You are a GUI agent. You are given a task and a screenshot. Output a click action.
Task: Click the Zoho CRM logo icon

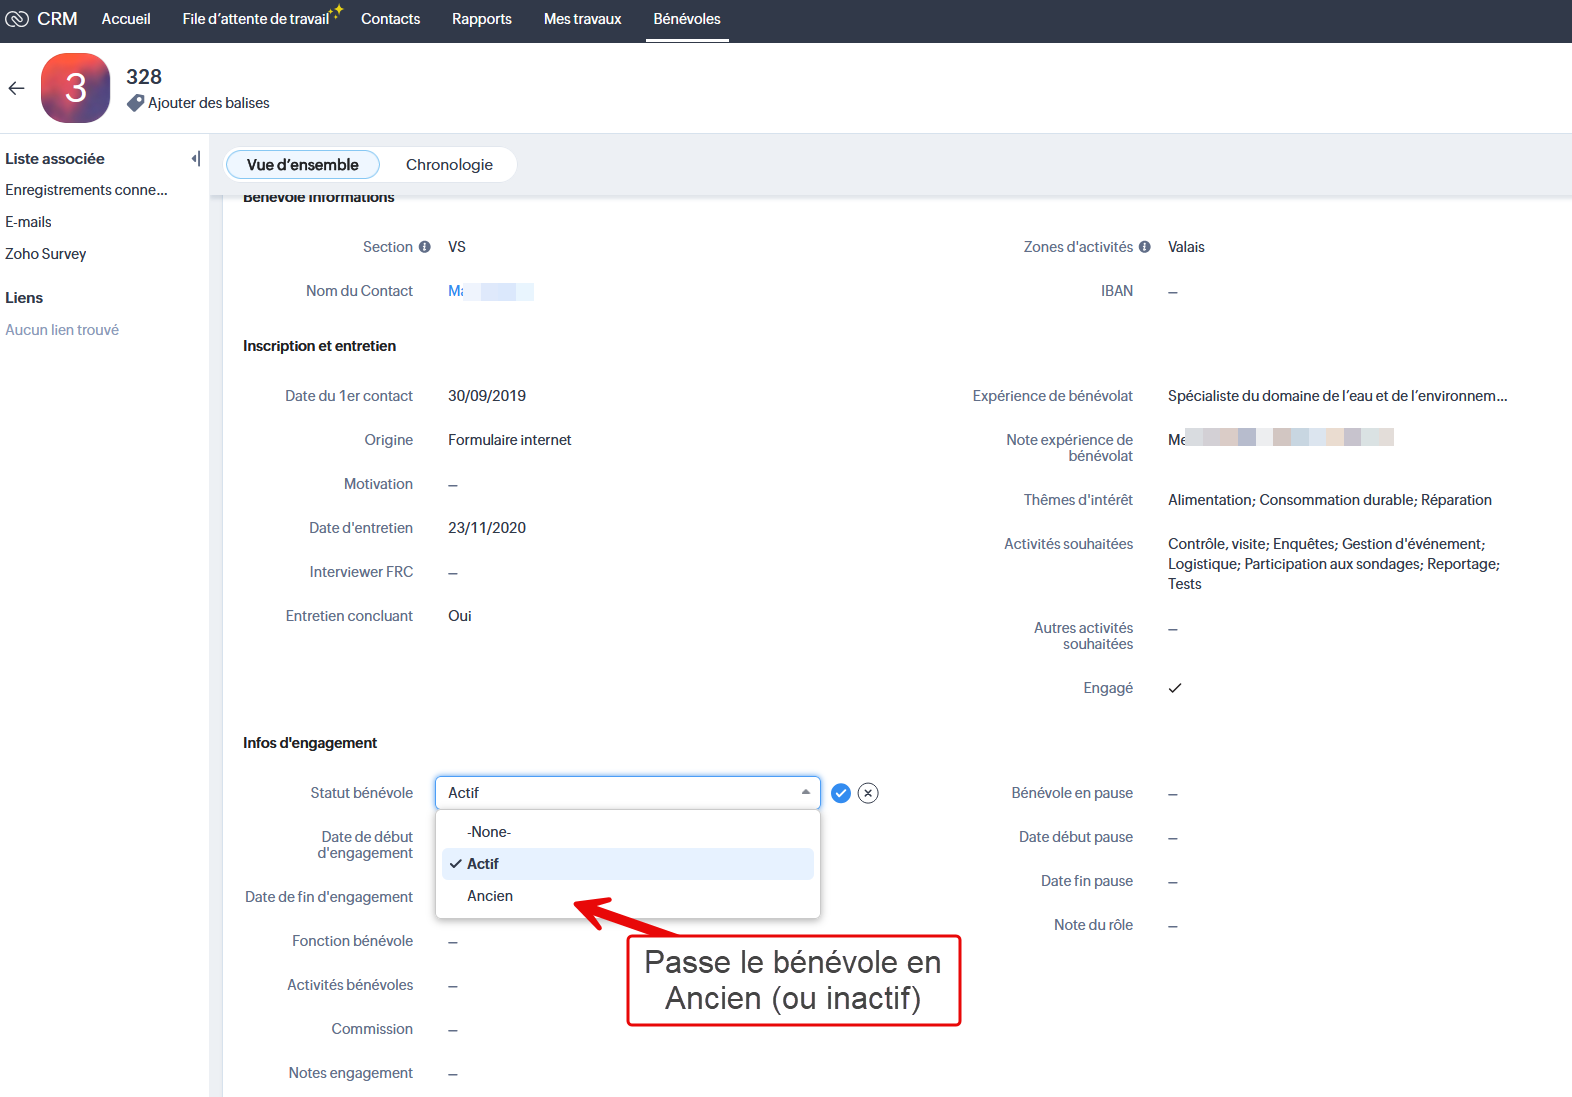17,19
